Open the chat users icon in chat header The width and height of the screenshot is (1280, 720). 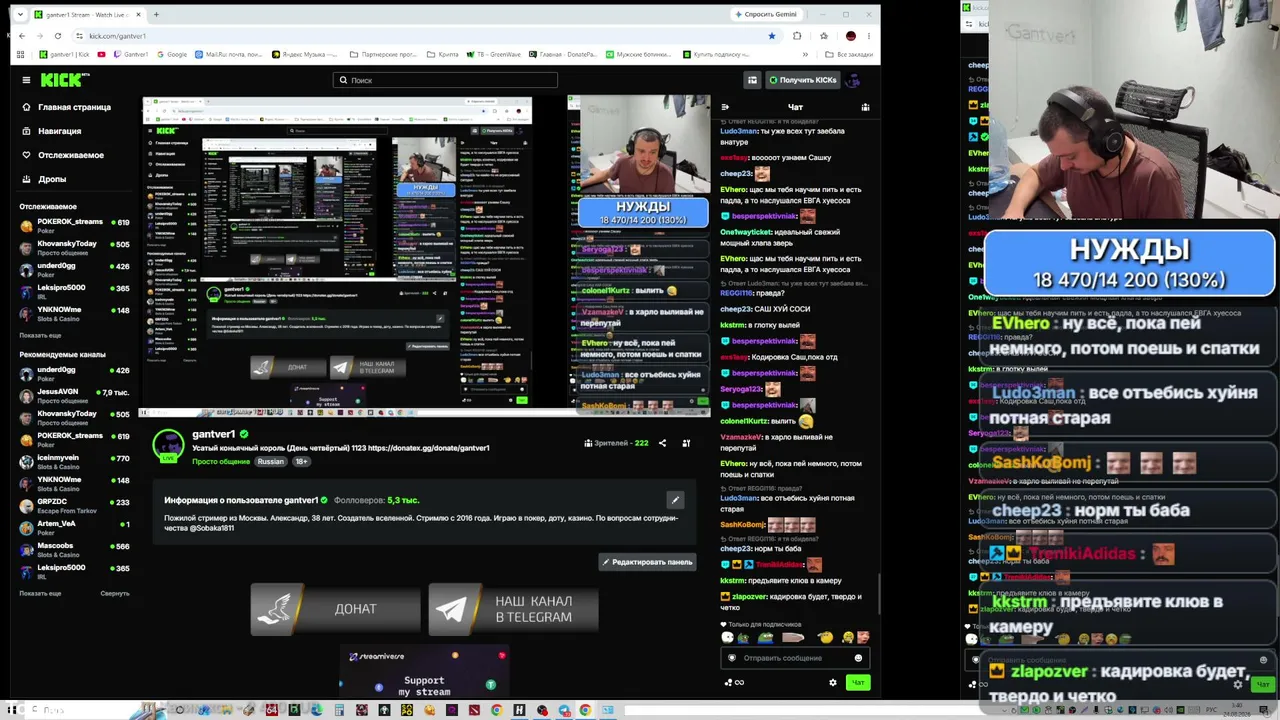click(865, 107)
